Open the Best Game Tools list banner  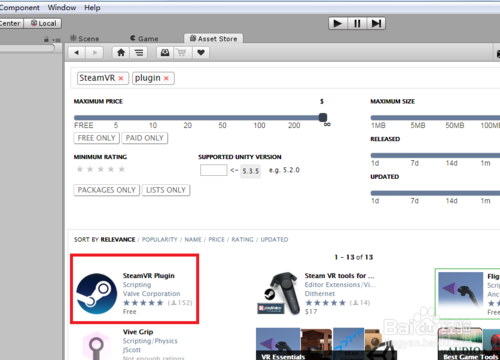469,344
